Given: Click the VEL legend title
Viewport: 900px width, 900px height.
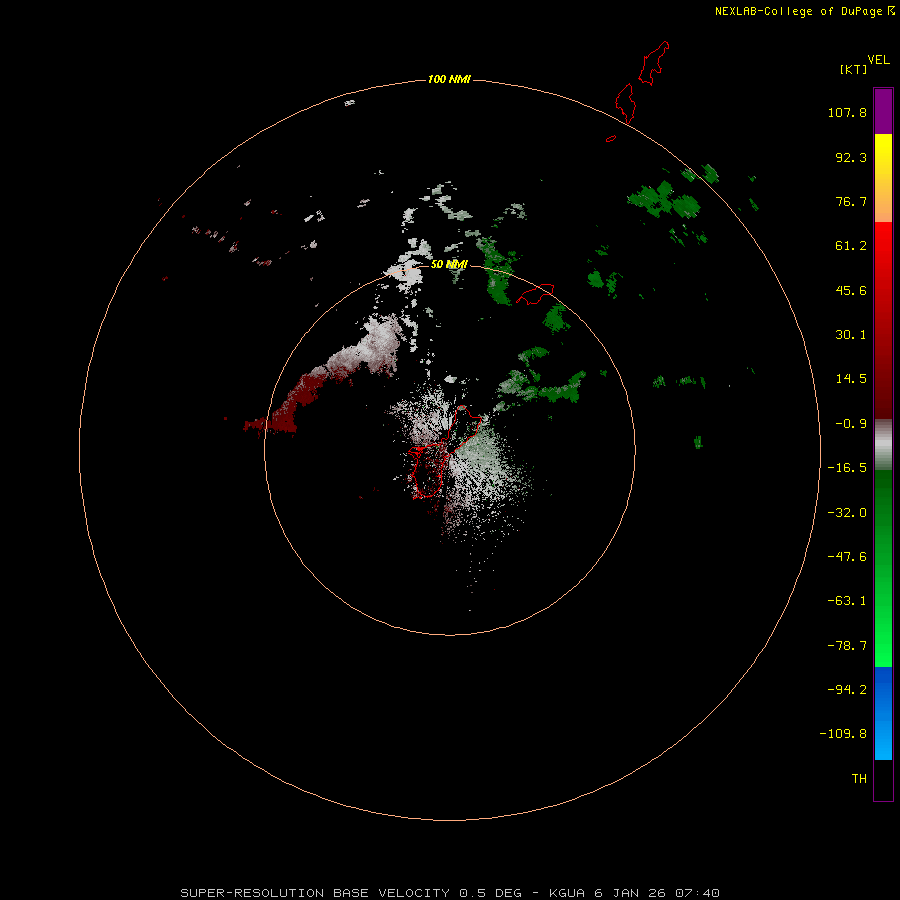Looking at the screenshot, I should pos(878,60).
